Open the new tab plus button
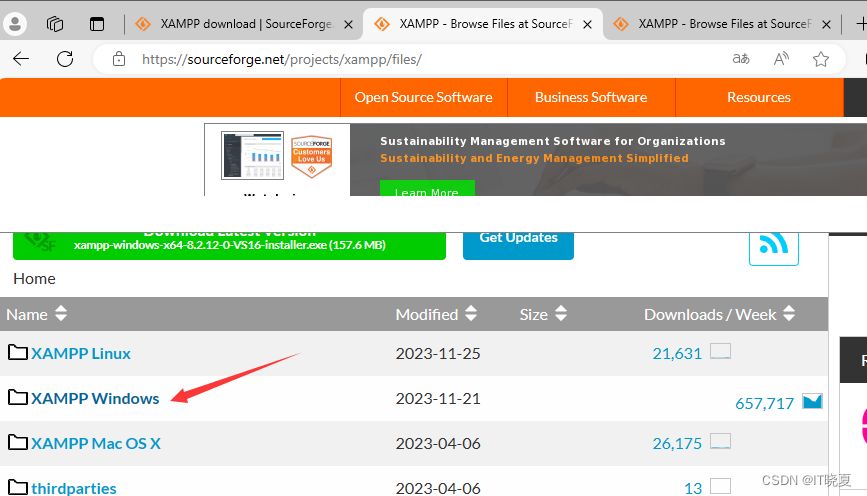This screenshot has height=496, width=867. 861,24
